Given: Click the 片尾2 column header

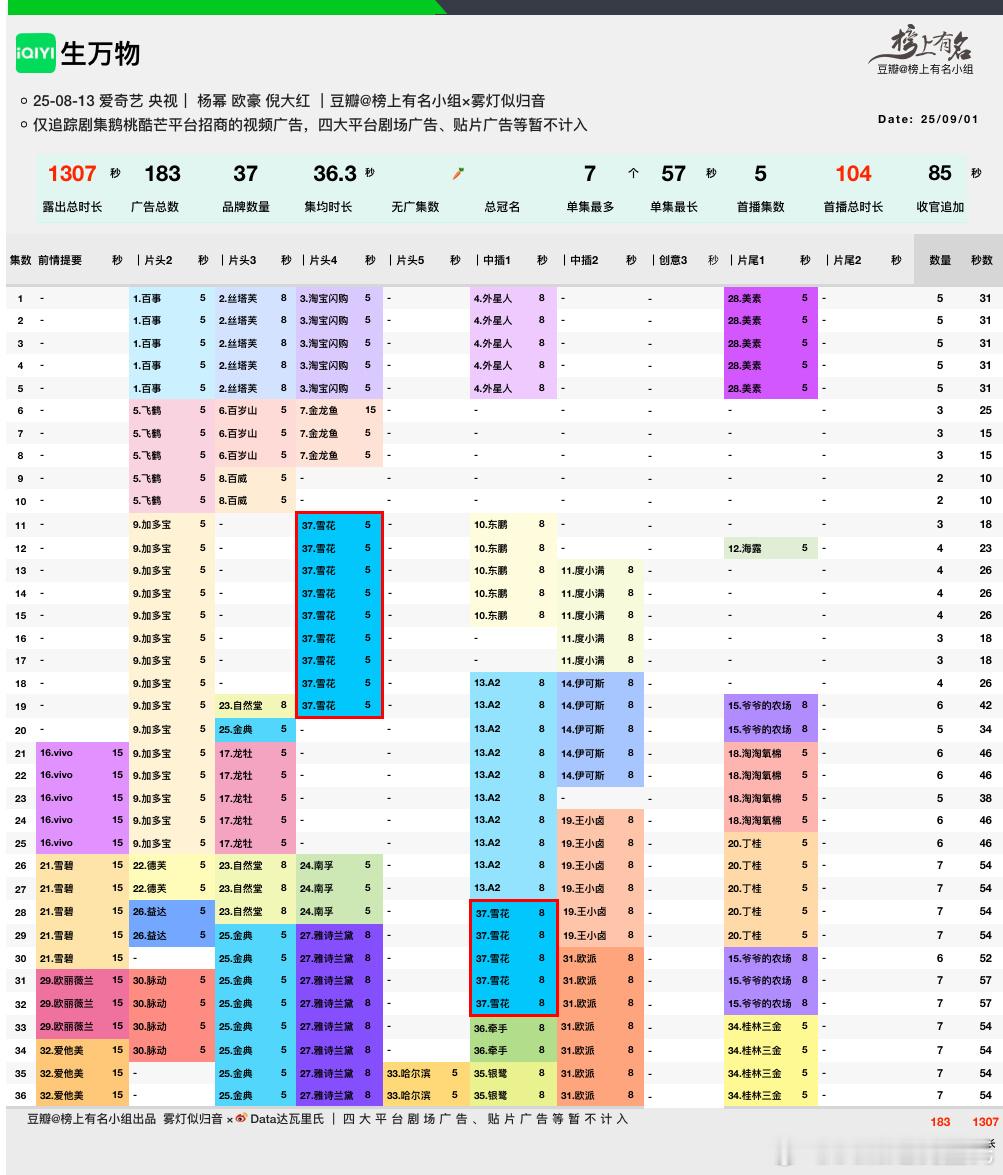Looking at the screenshot, I should click(847, 260).
